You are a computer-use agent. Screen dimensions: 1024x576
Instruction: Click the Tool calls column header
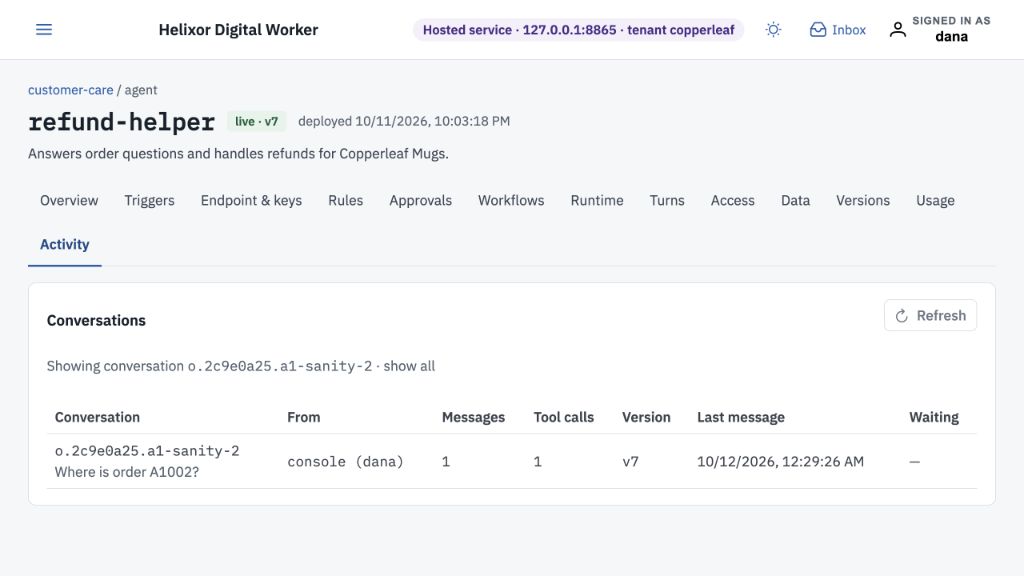(564, 417)
